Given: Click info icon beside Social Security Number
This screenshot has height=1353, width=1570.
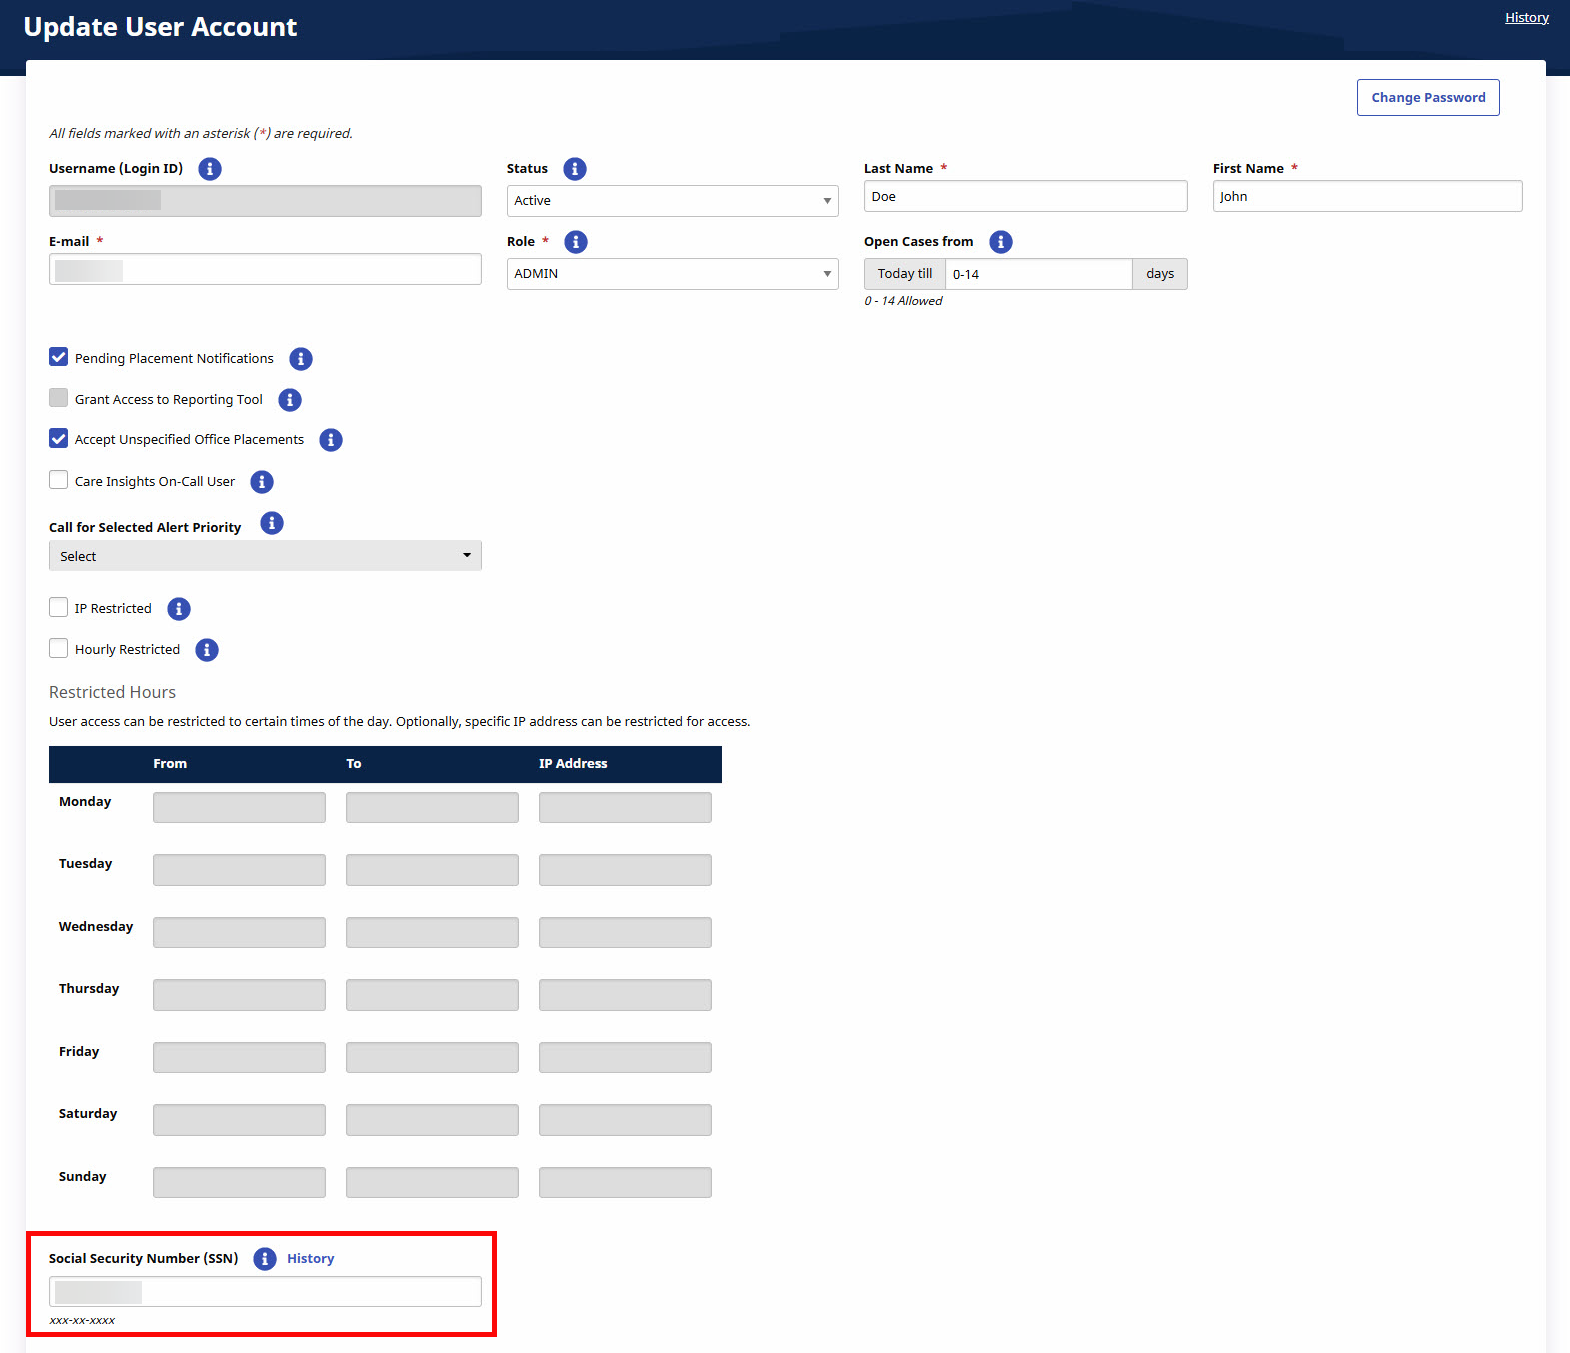Looking at the screenshot, I should coord(264,1259).
